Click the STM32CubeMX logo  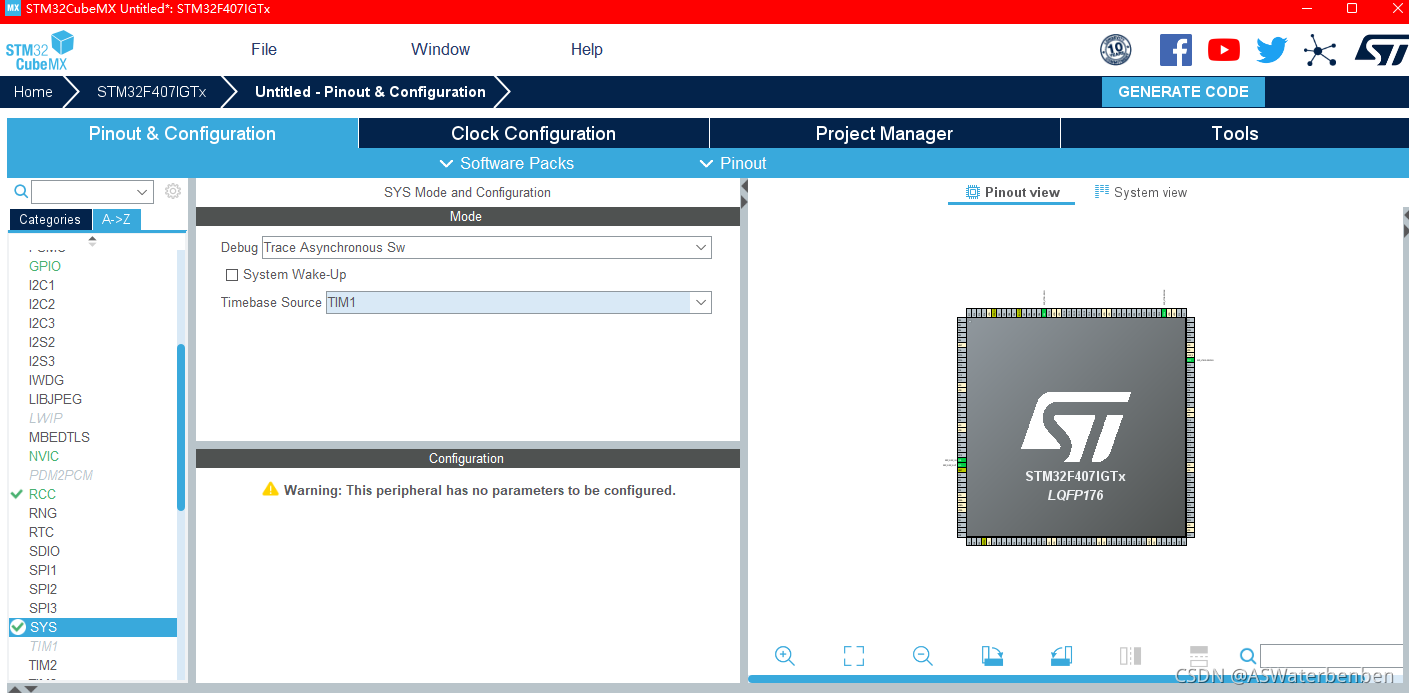(40, 50)
